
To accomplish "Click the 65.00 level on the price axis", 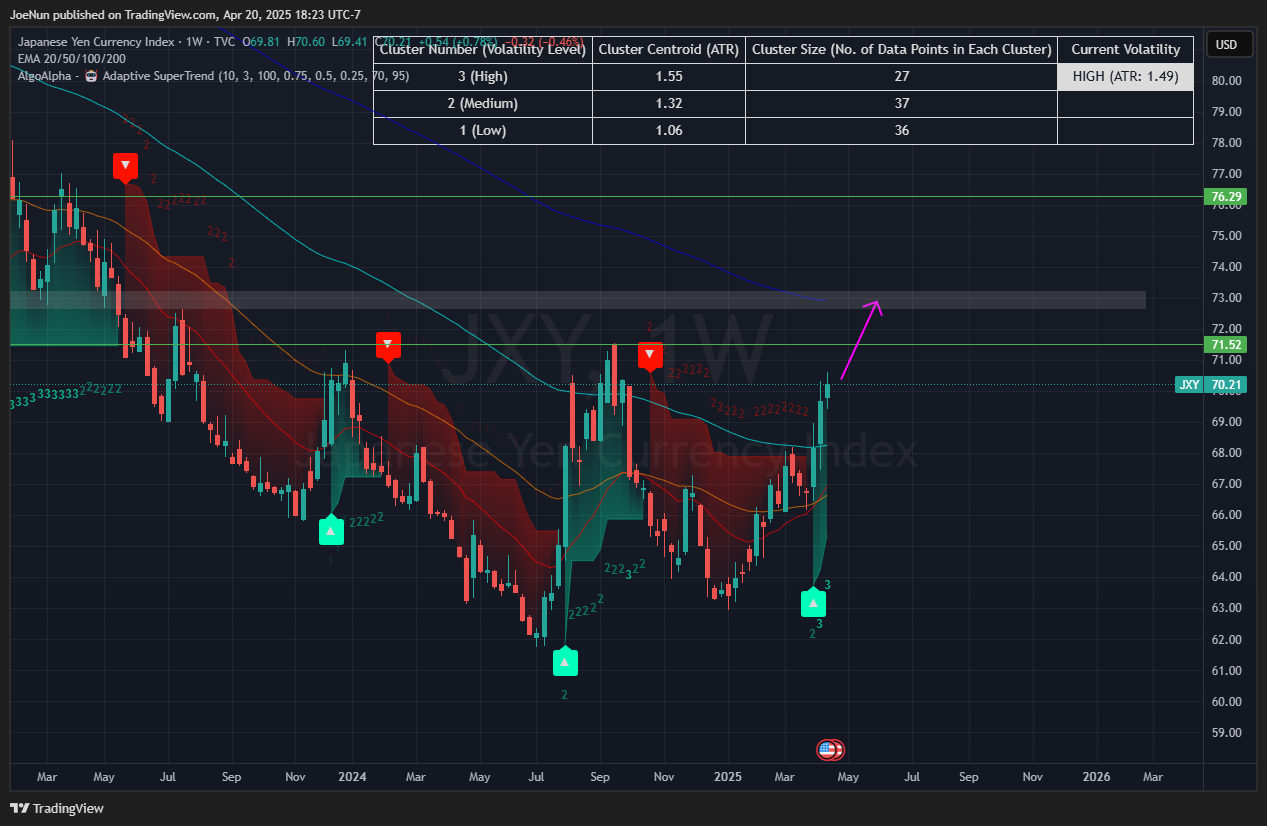I will [1226, 546].
